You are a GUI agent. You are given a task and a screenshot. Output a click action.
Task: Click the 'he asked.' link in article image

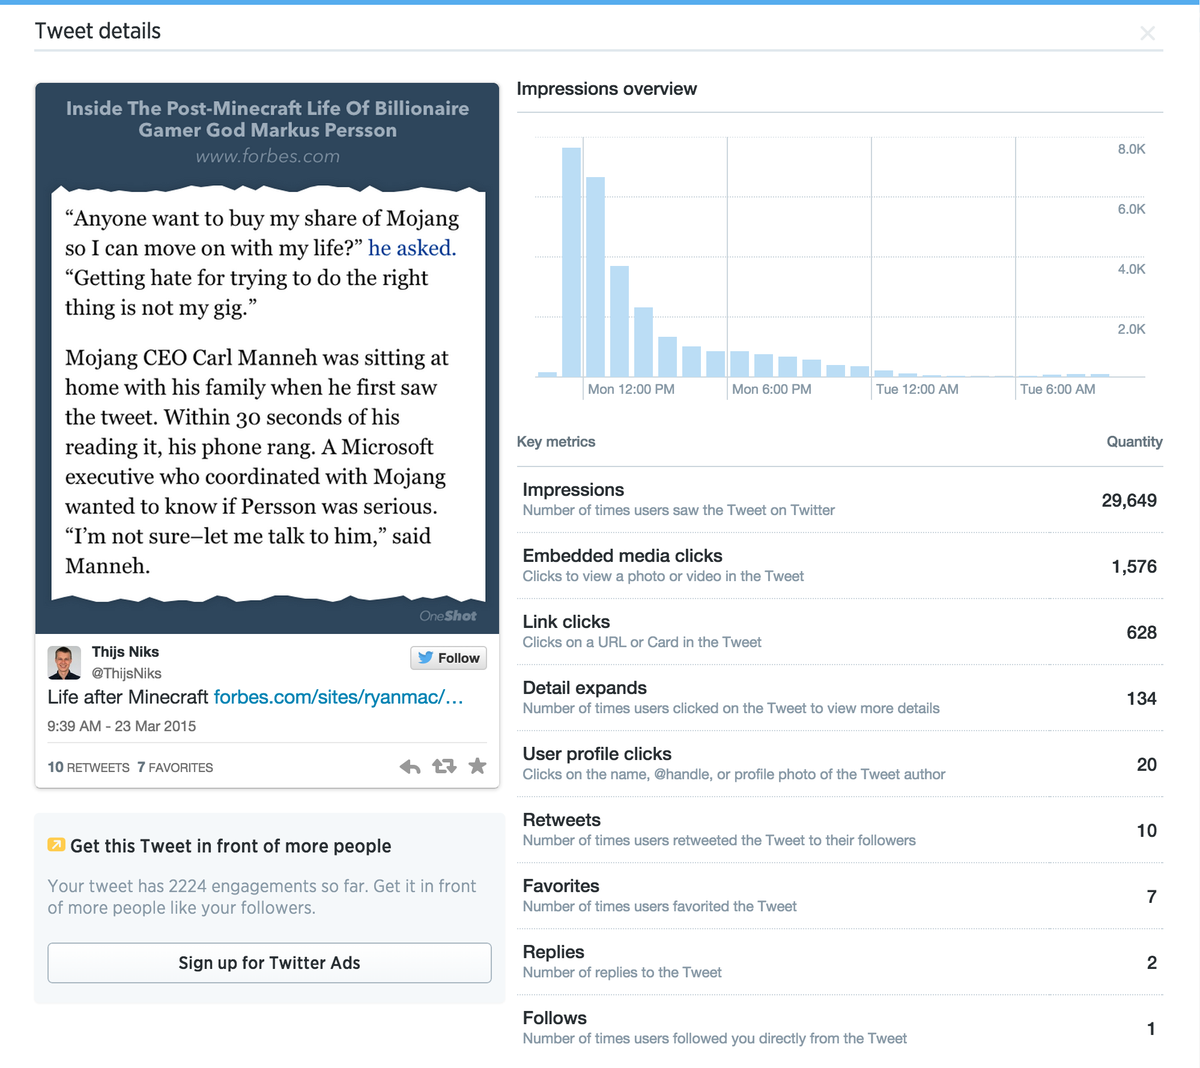[412, 248]
